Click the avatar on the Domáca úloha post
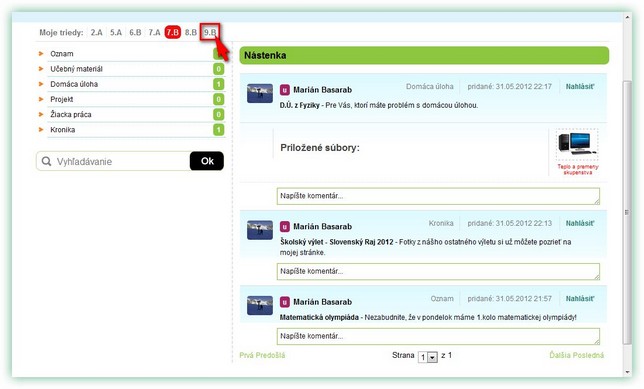Screen dimensions: 644x389 (260, 93)
